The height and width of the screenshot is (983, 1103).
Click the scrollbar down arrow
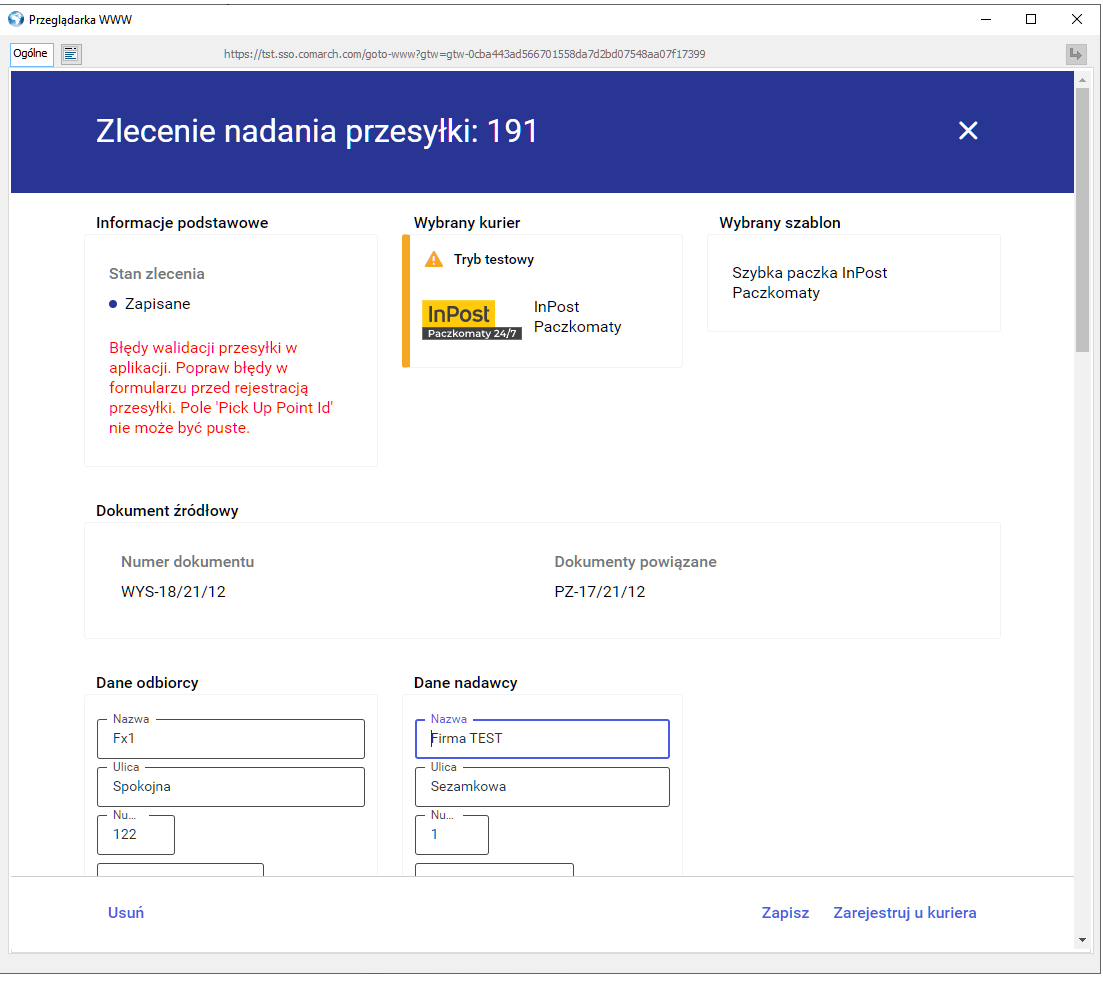point(1082,940)
